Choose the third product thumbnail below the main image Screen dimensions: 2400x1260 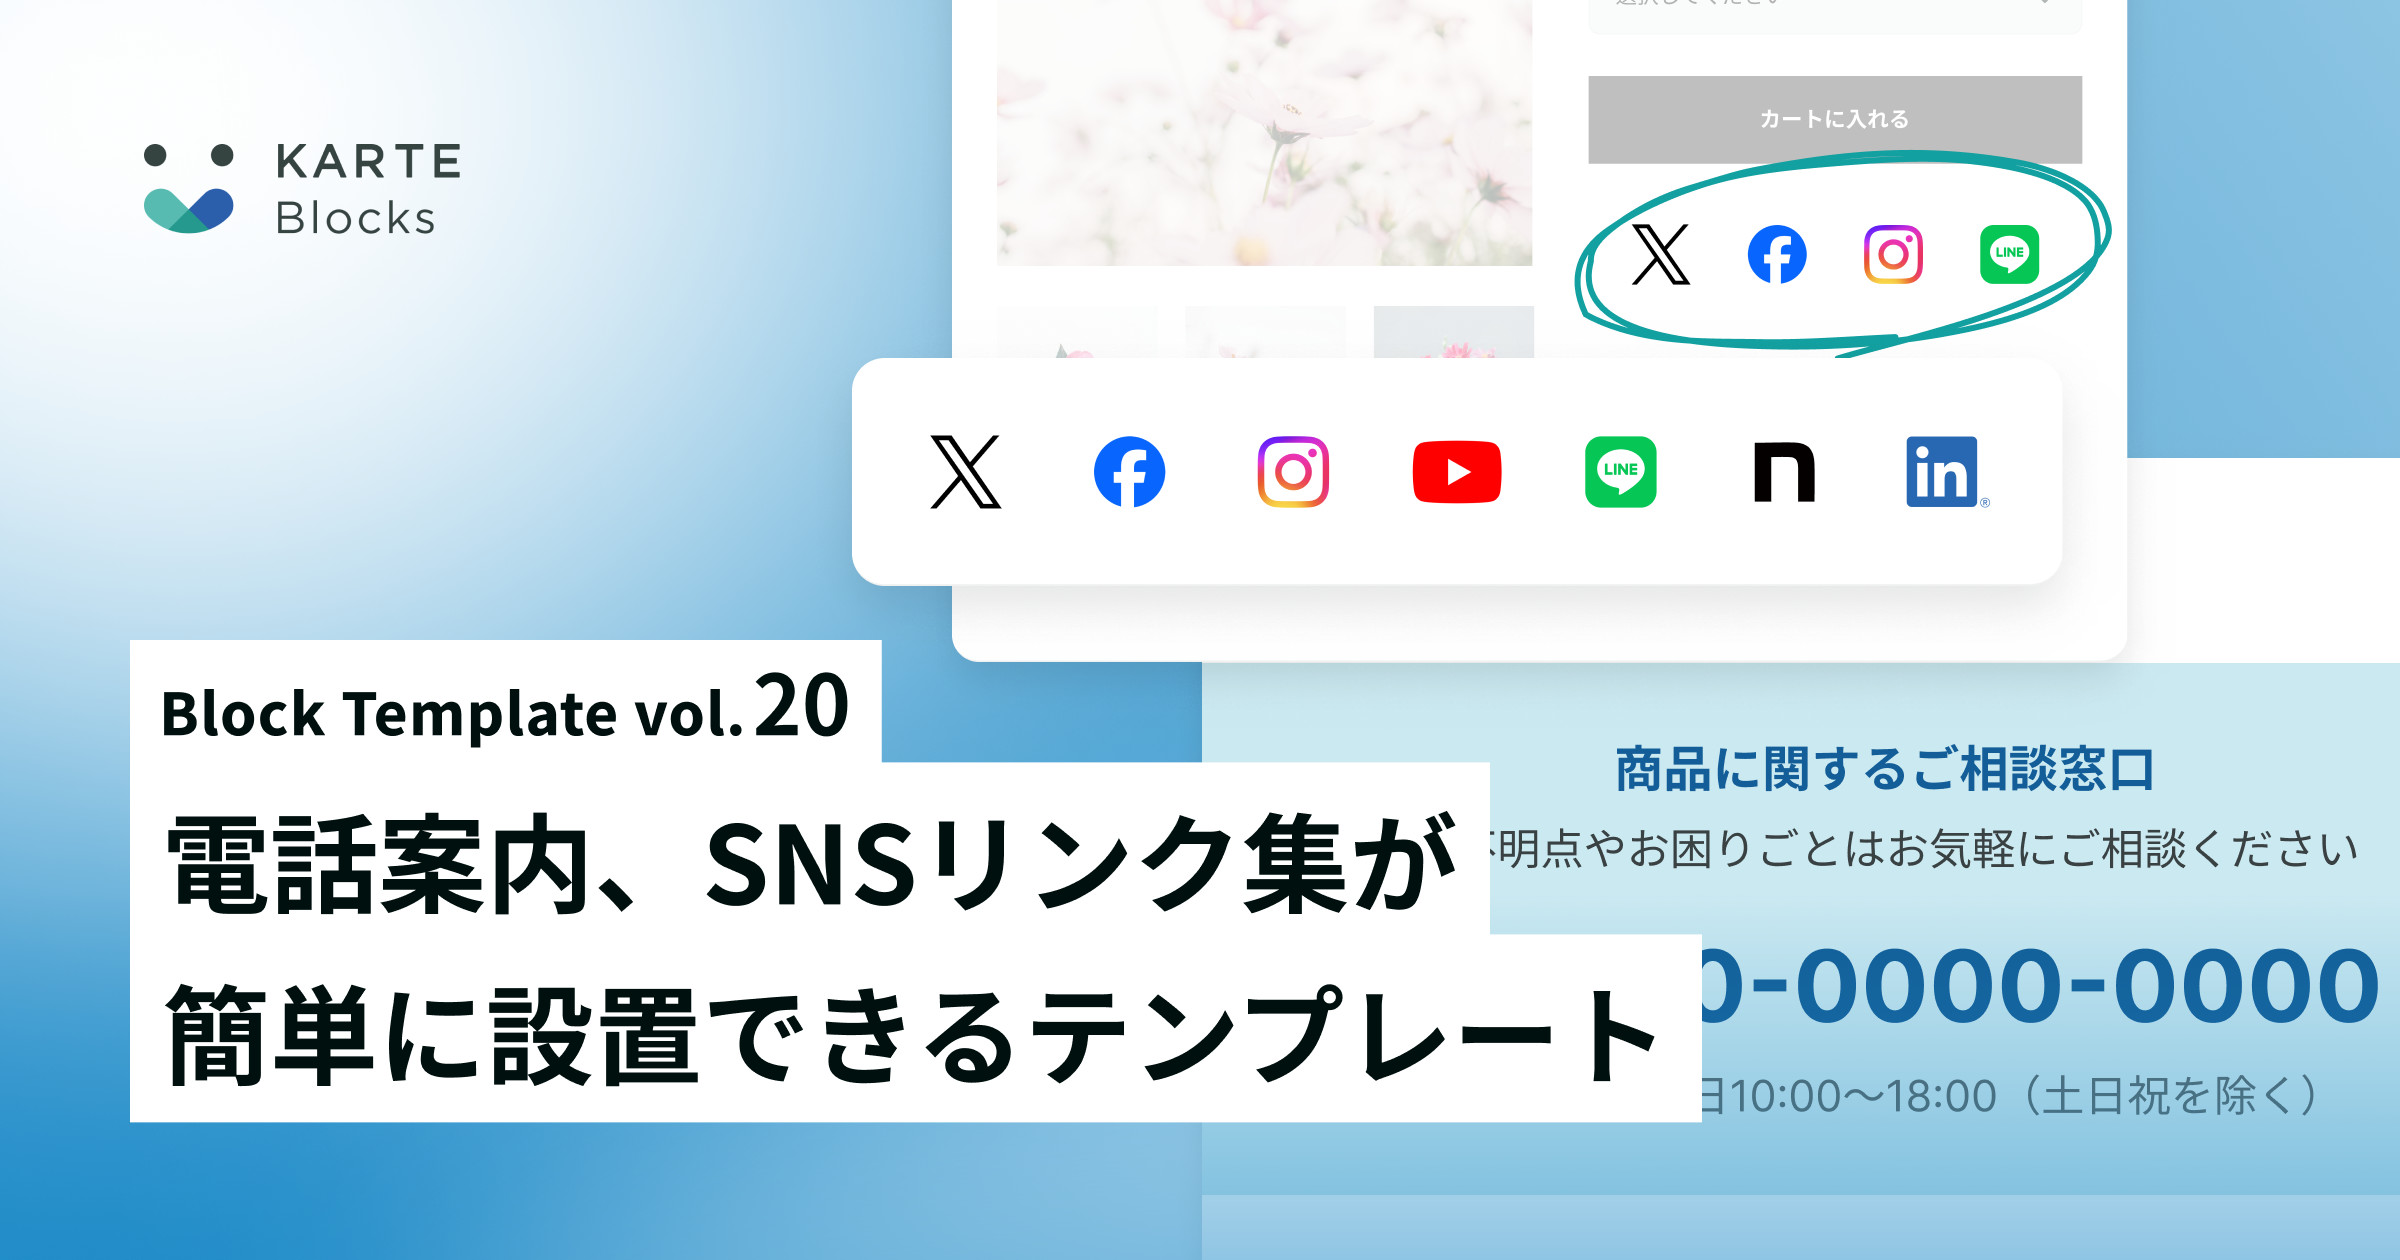[1454, 332]
